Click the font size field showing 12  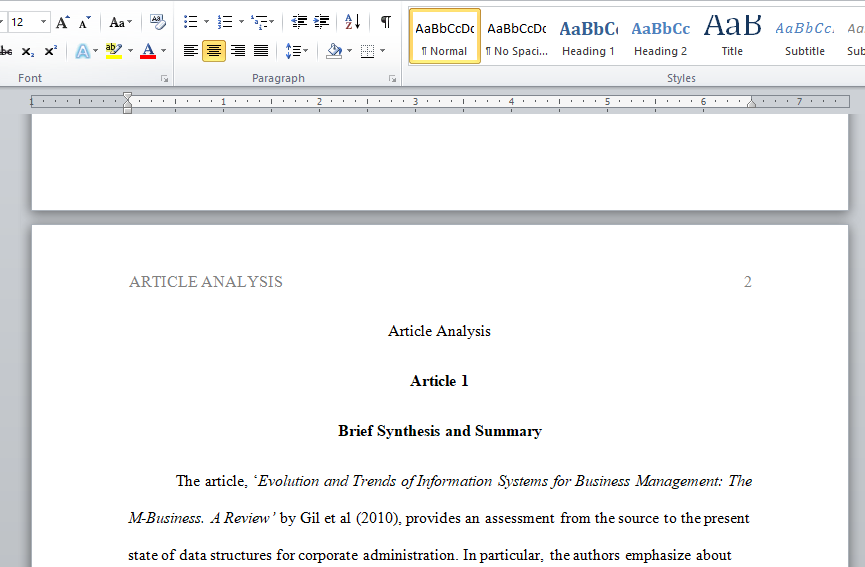[x=23, y=22]
